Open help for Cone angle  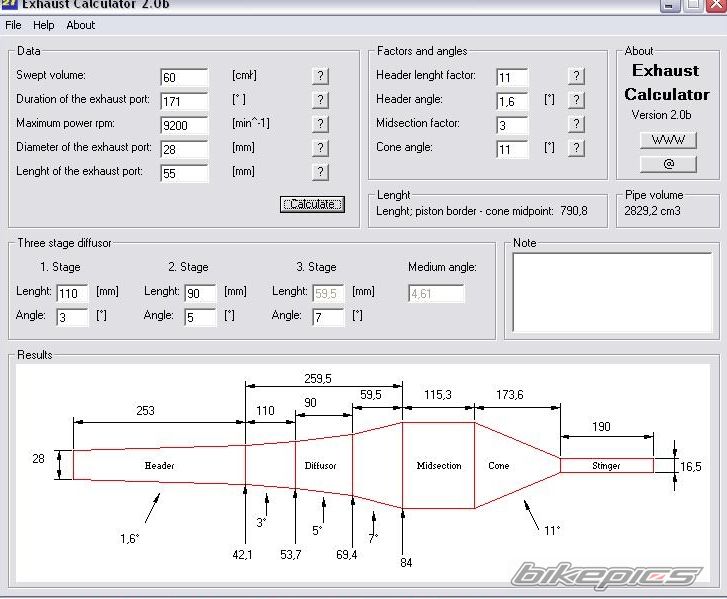pyautogui.click(x=576, y=148)
